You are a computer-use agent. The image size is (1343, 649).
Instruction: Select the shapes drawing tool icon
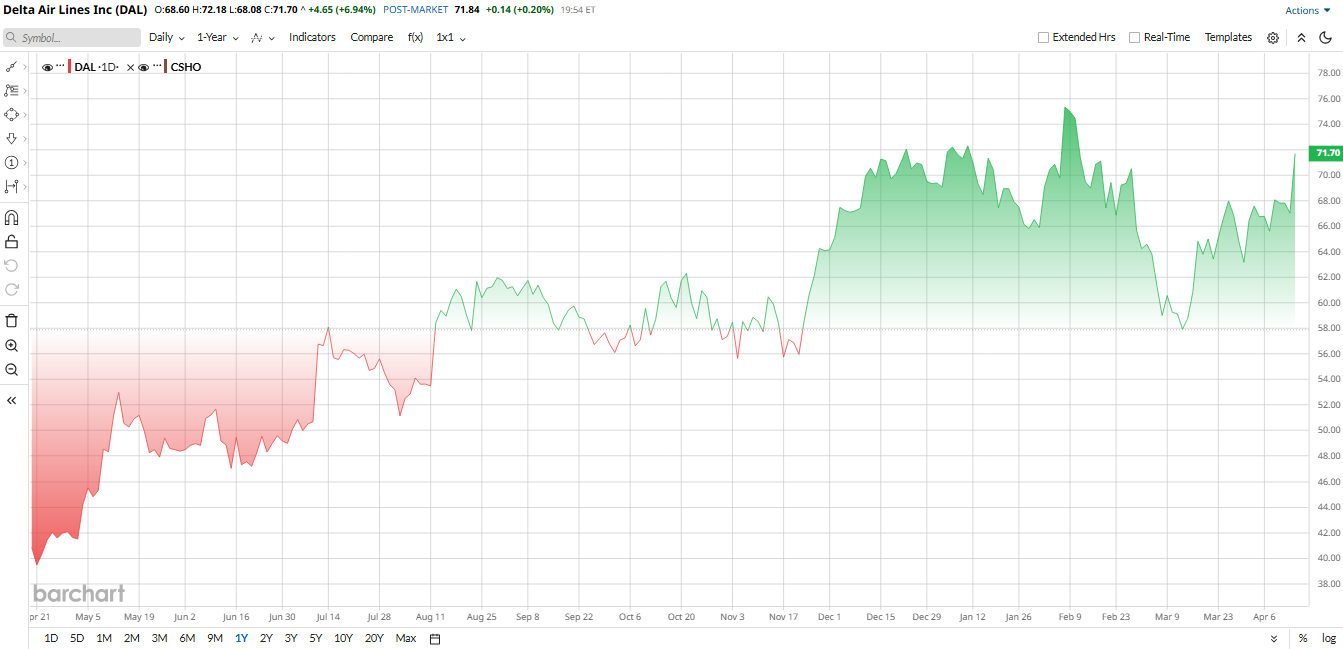point(12,114)
